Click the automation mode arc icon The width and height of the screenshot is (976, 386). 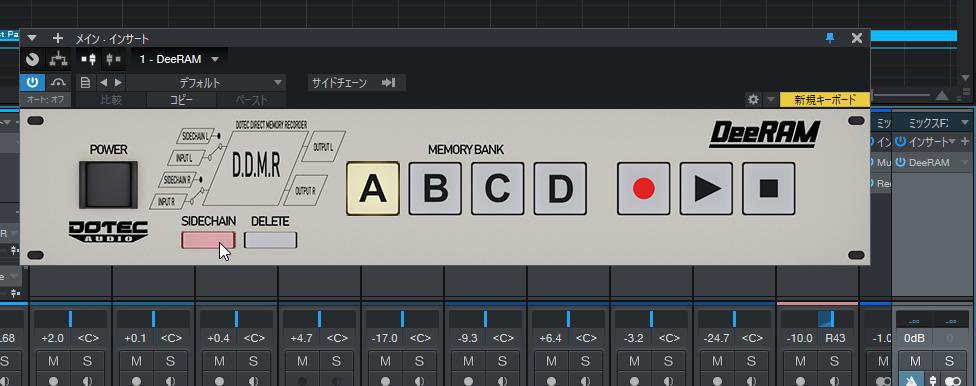coord(58,82)
